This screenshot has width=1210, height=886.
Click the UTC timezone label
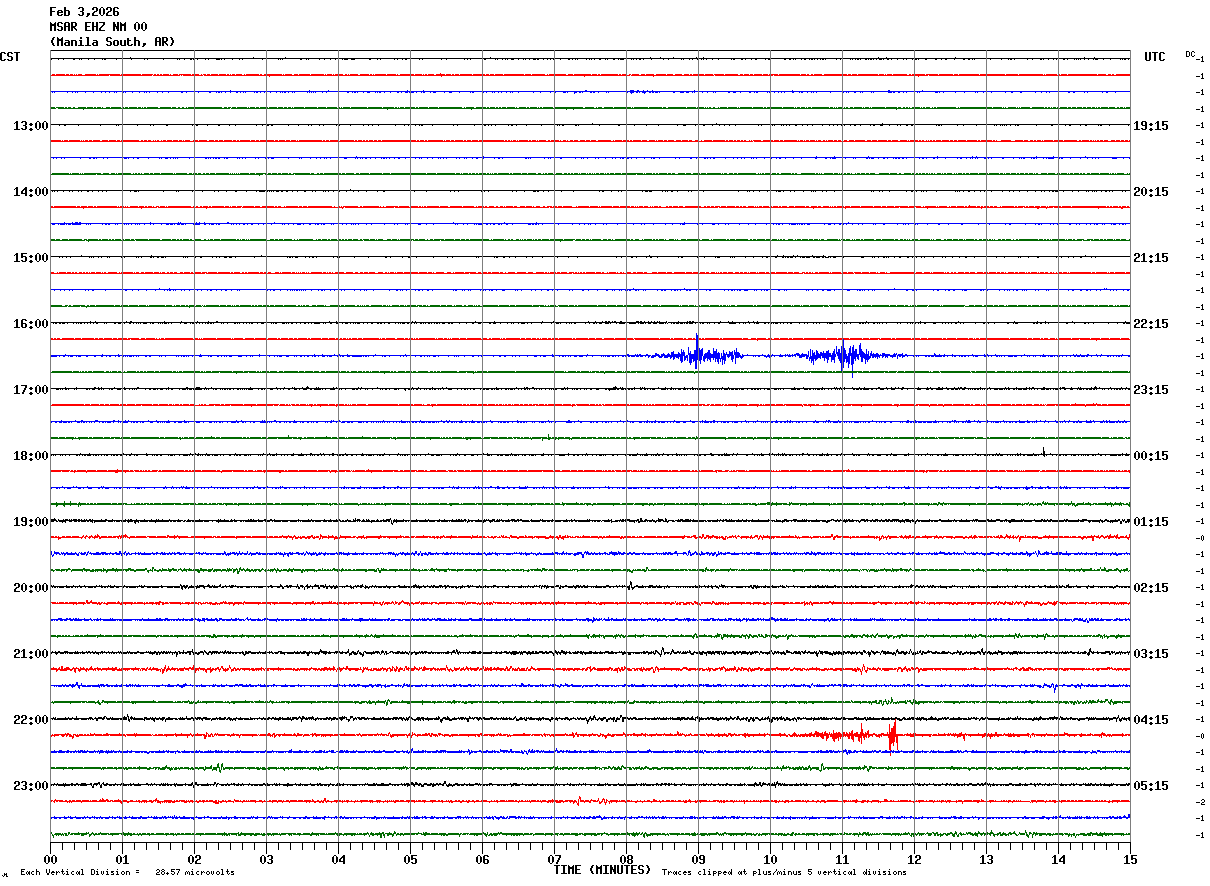pos(1154,57)
